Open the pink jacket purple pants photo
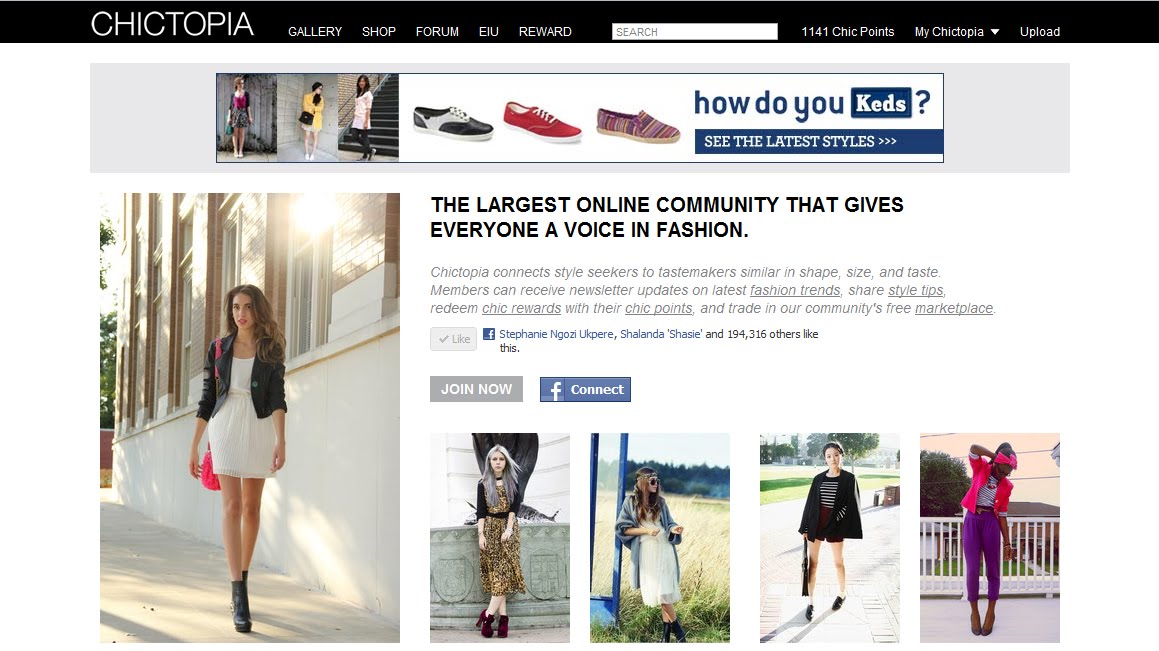 [x=990, y=538]
